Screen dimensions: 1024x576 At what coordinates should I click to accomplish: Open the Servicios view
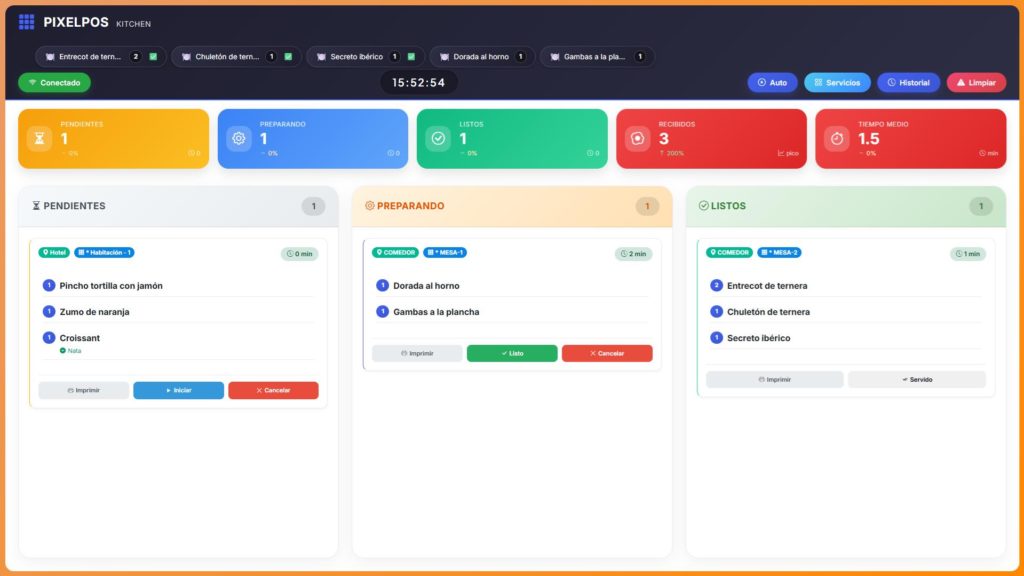(x=837, y=82)
